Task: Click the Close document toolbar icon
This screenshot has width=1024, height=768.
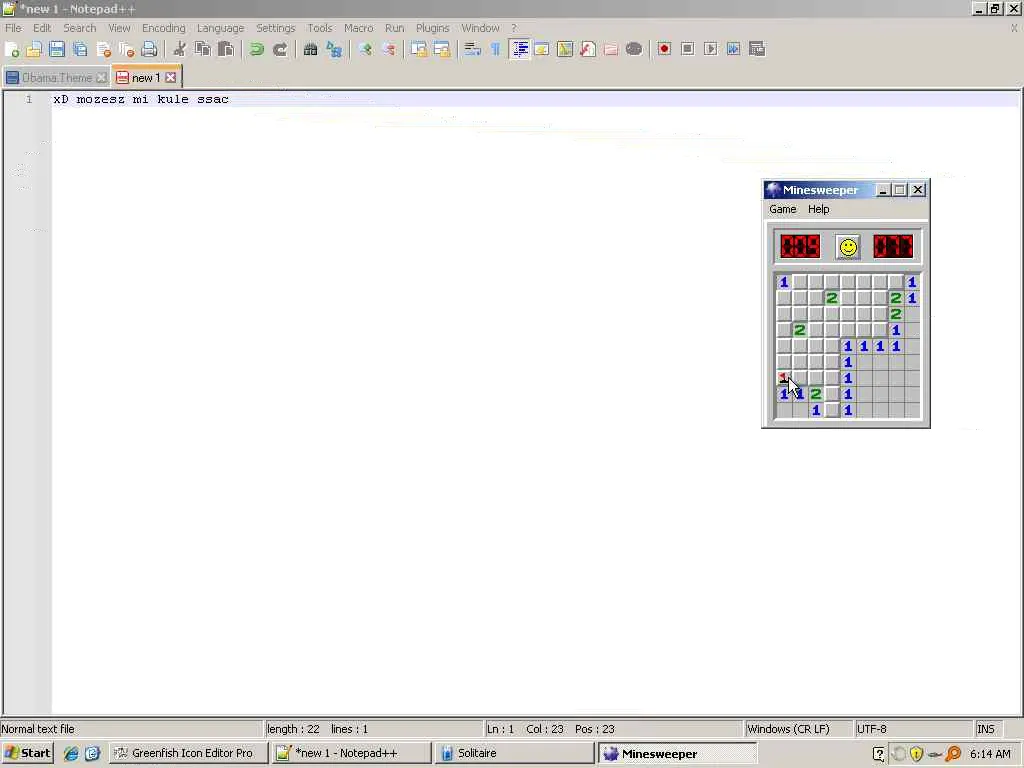Action: click(x=103, y=49)
